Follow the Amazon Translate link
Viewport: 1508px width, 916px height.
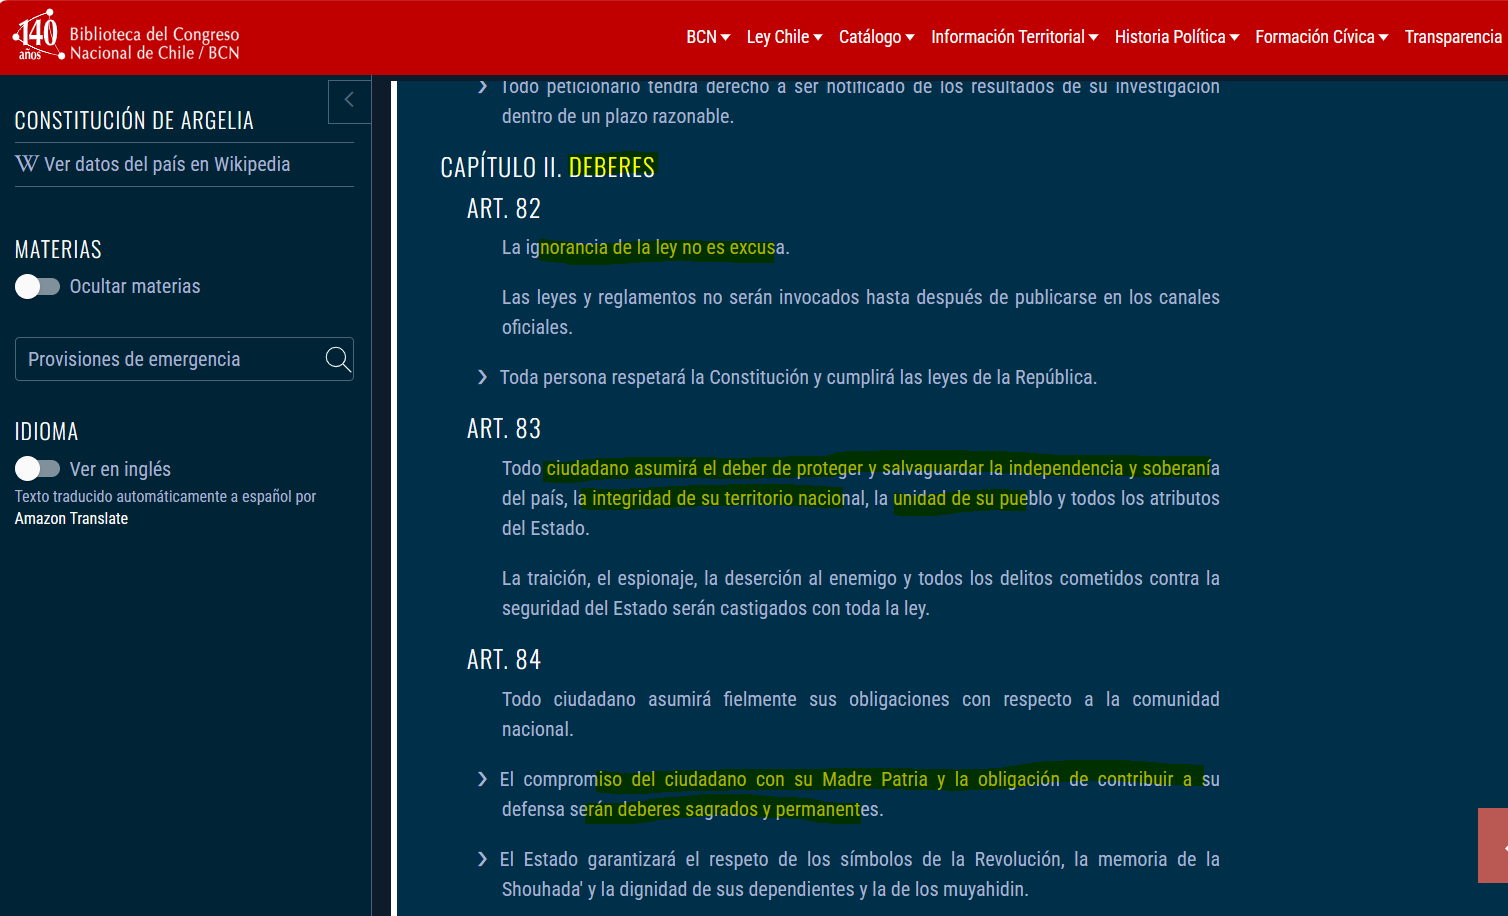(71, 518)
